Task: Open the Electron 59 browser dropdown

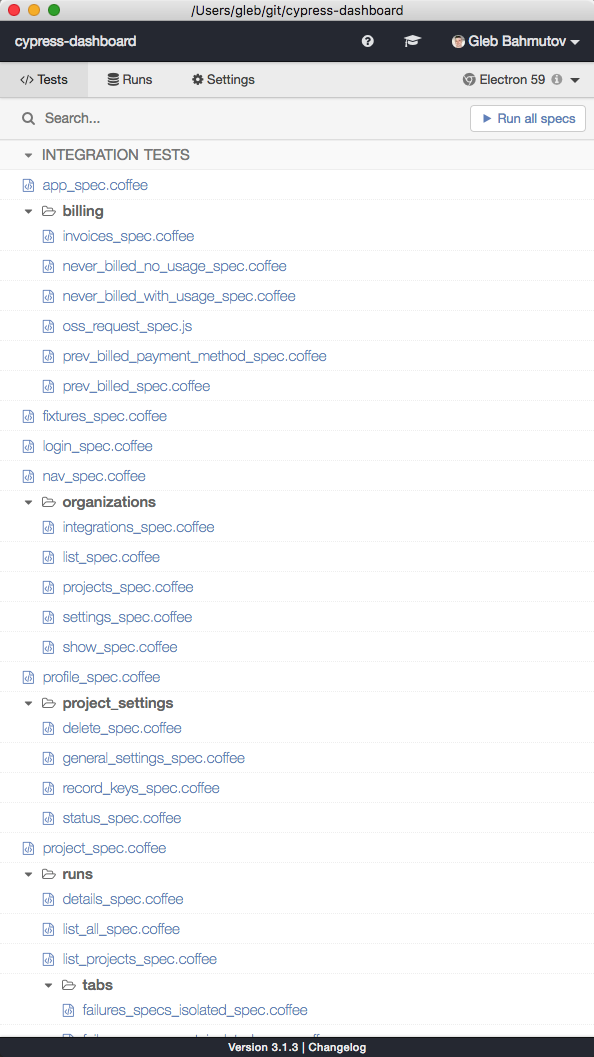Action: 521,80
